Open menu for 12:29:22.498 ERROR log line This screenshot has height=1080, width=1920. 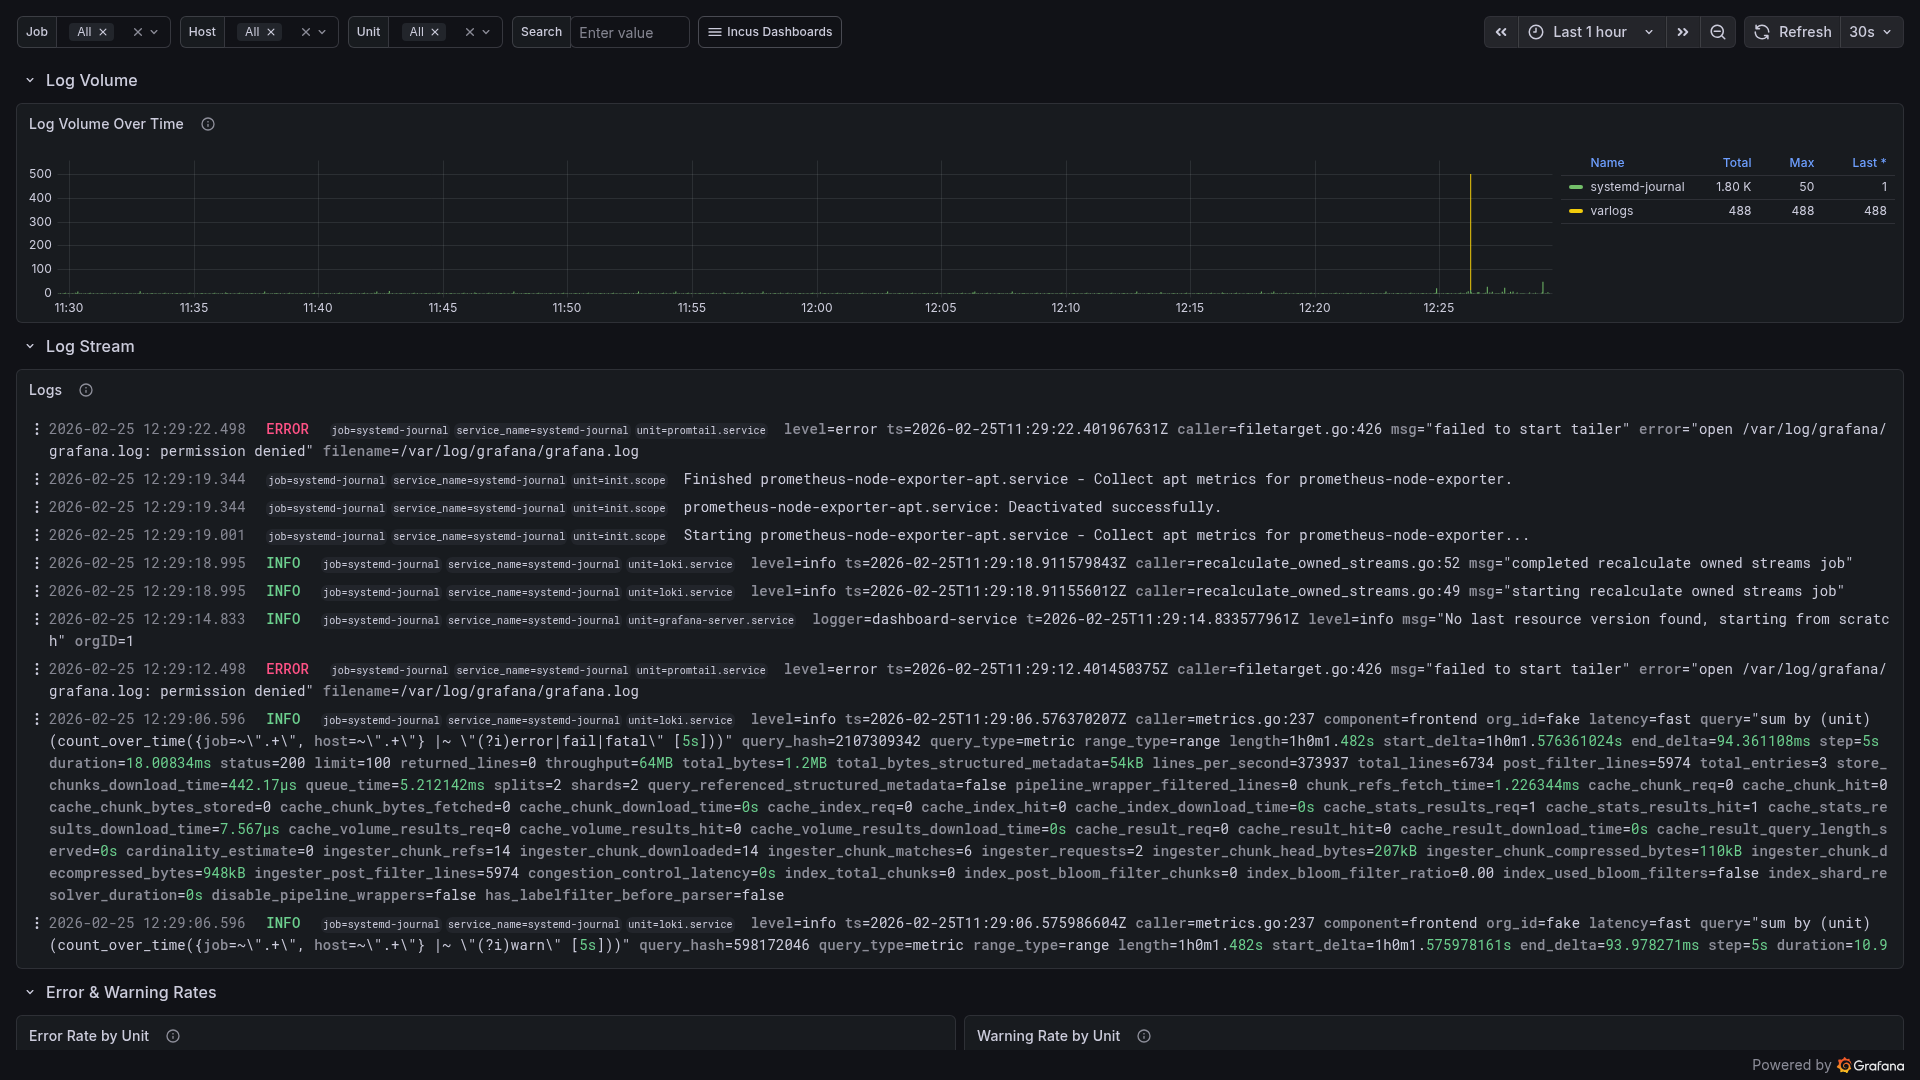[37, 429]
